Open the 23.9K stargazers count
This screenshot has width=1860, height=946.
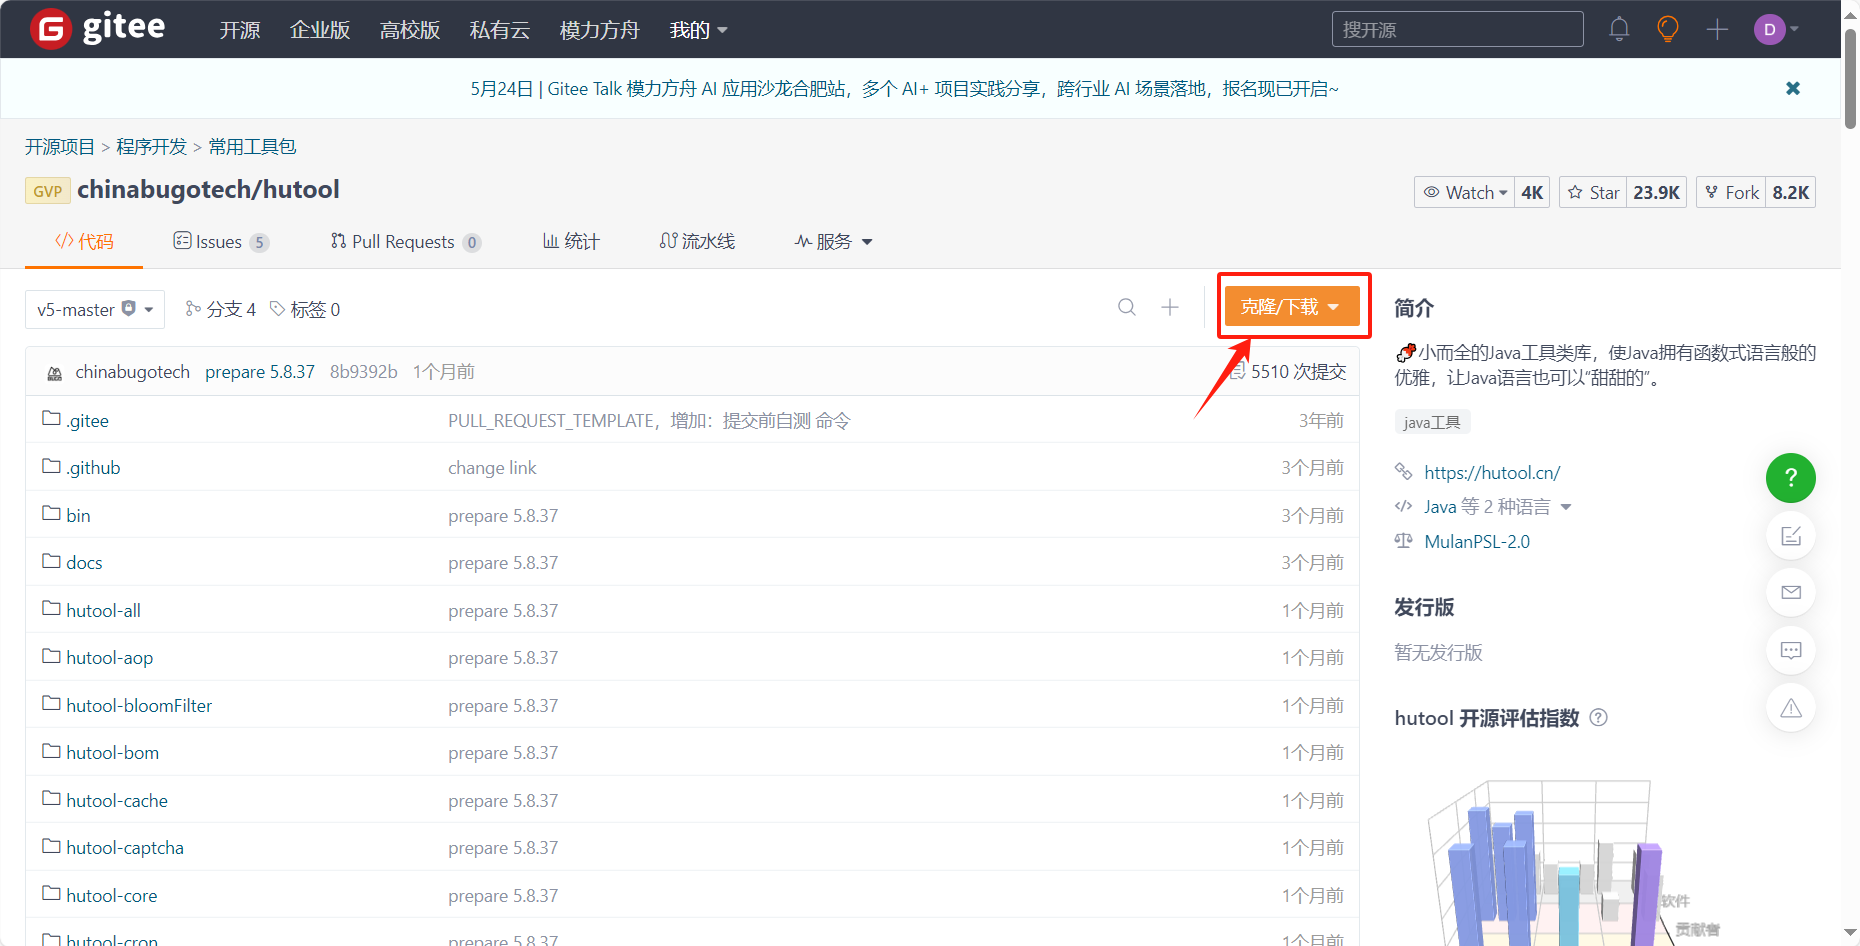click(1657, 192)
